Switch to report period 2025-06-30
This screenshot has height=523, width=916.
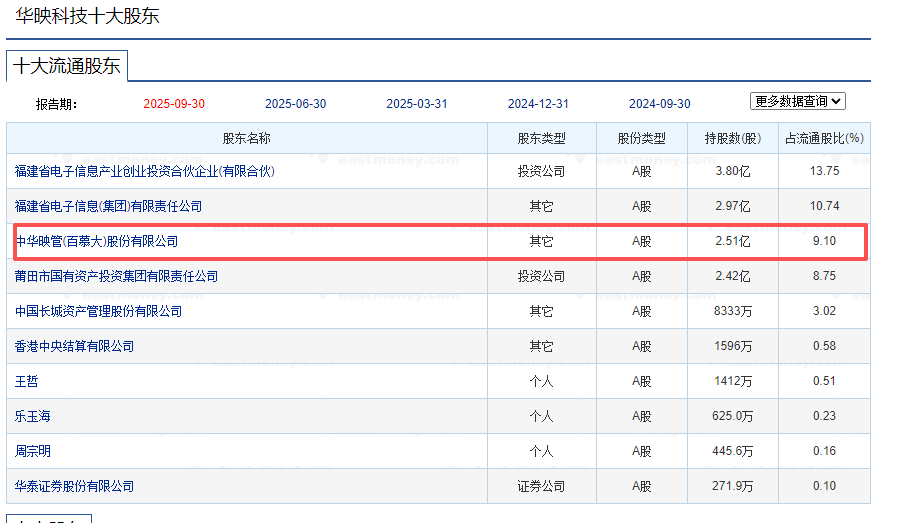click(x=296, y=104)
